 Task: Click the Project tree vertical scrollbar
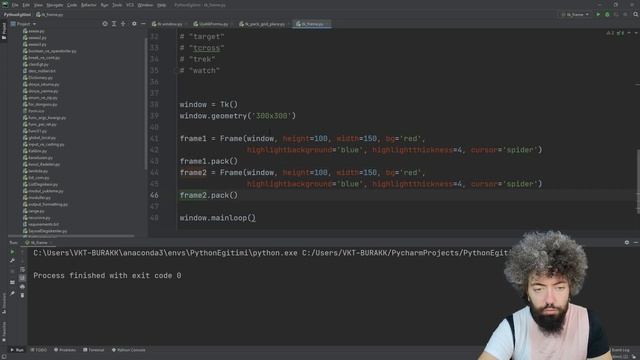click(146, 104)
